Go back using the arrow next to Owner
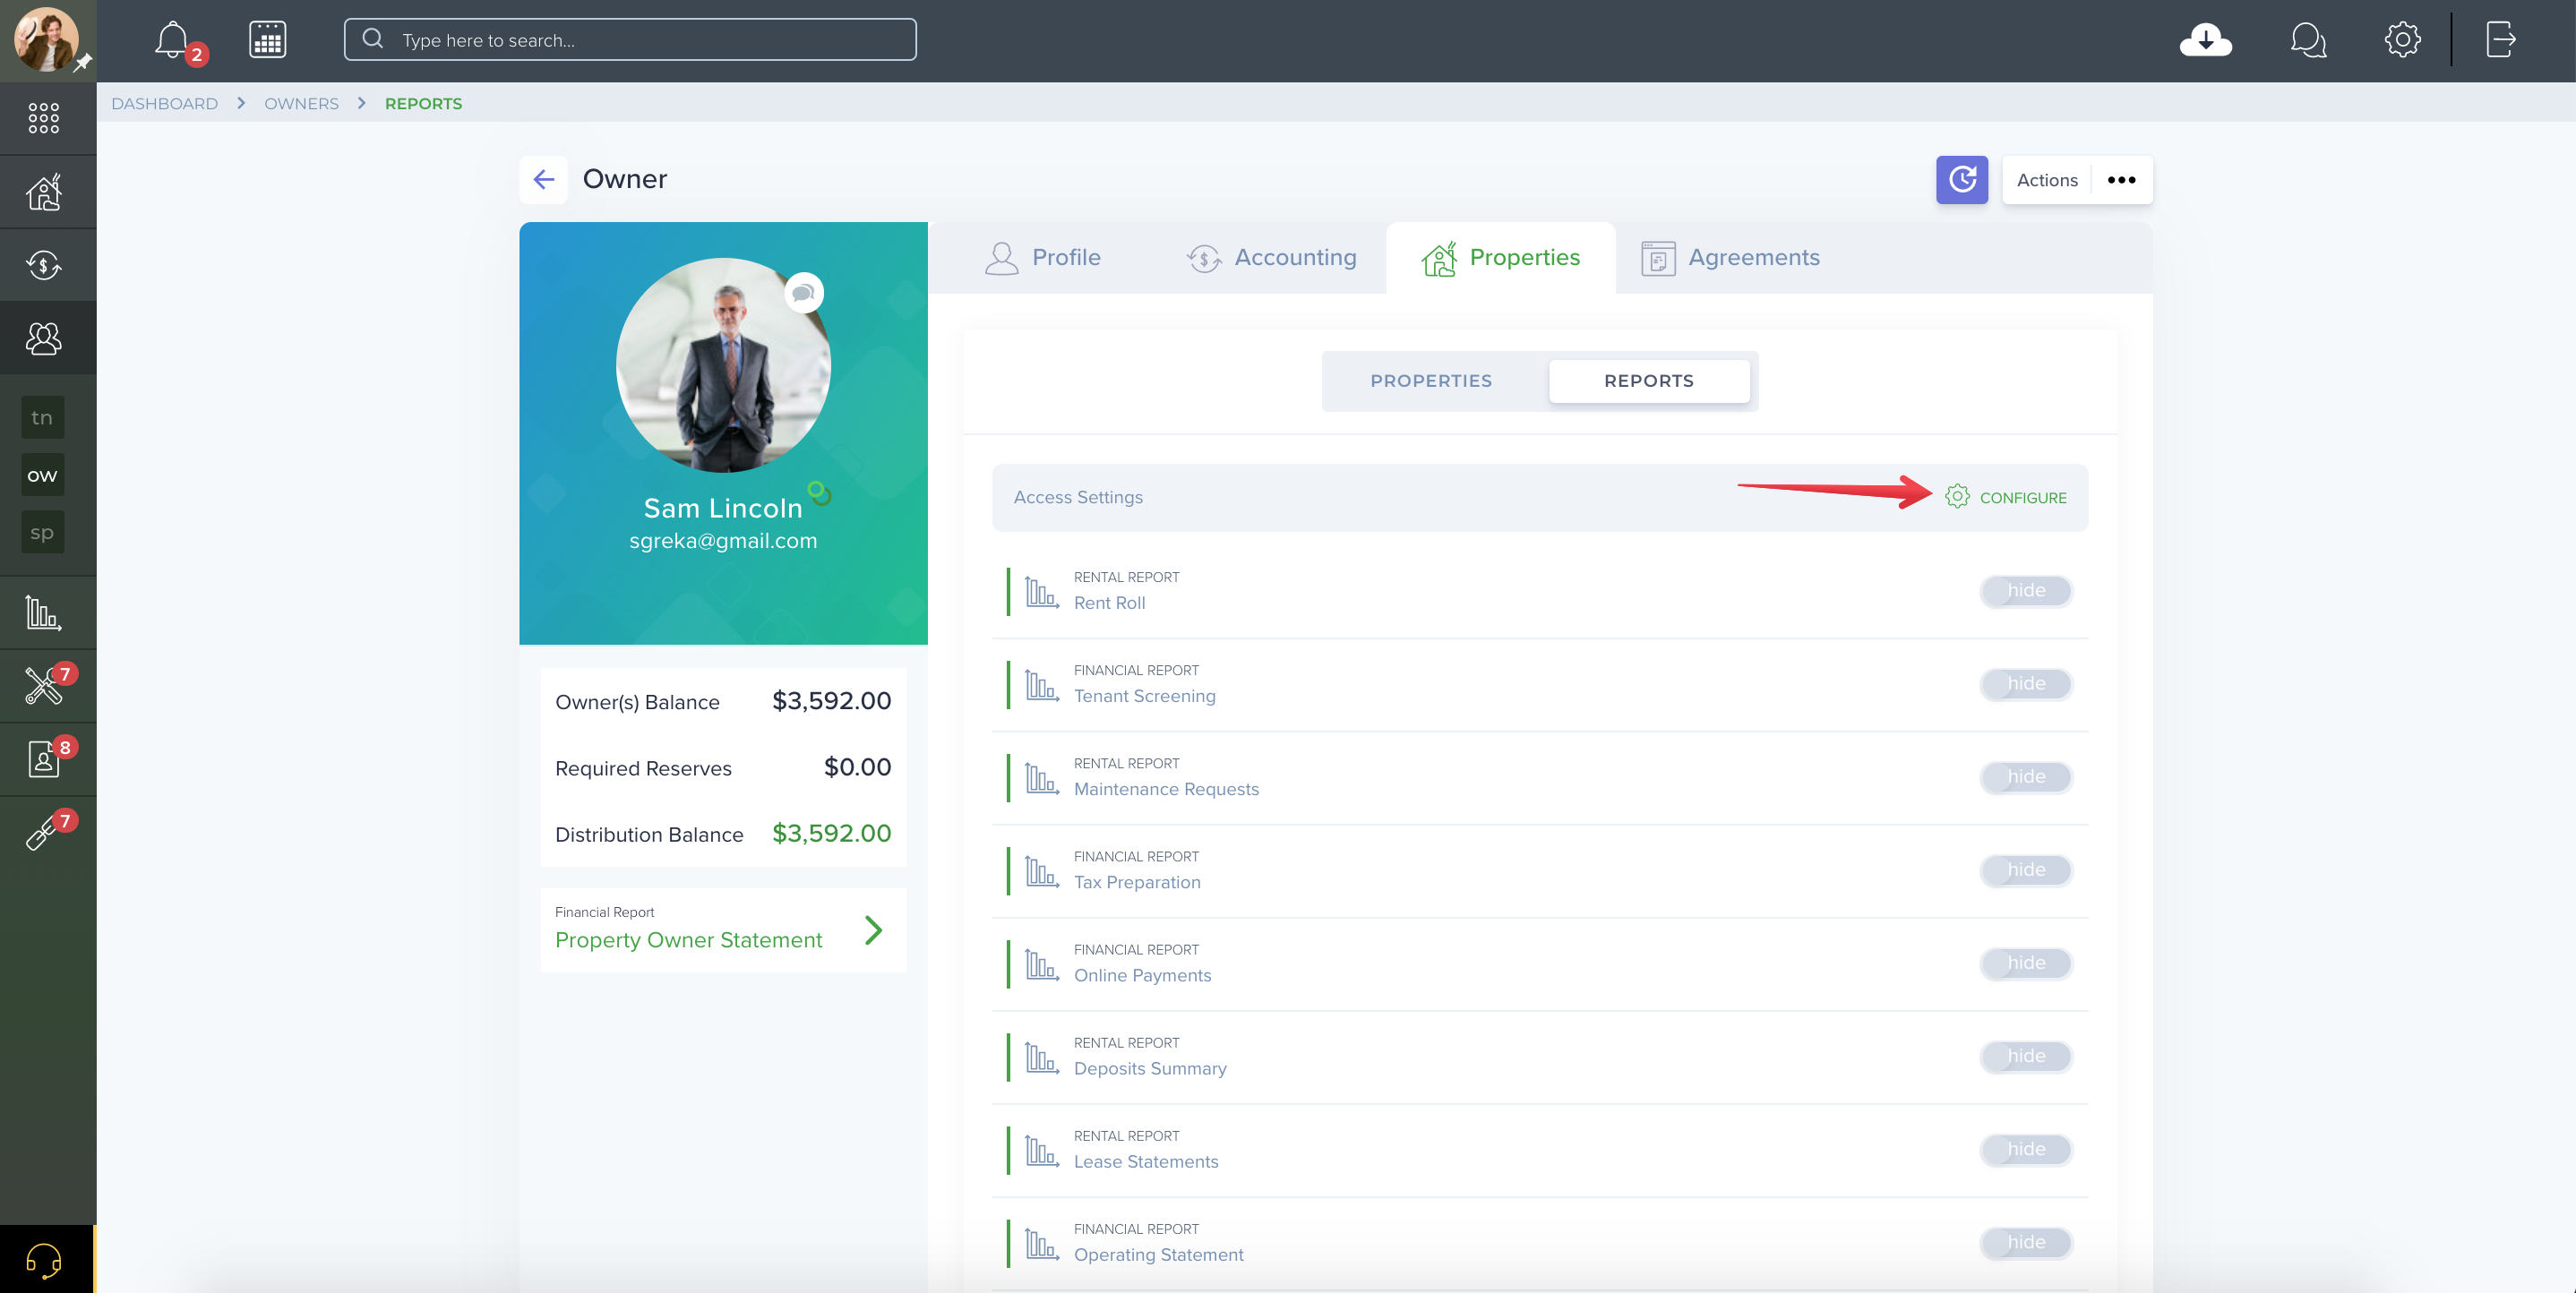The height and width of the screenshot is (1293, 2576). [x=543, y=180]
